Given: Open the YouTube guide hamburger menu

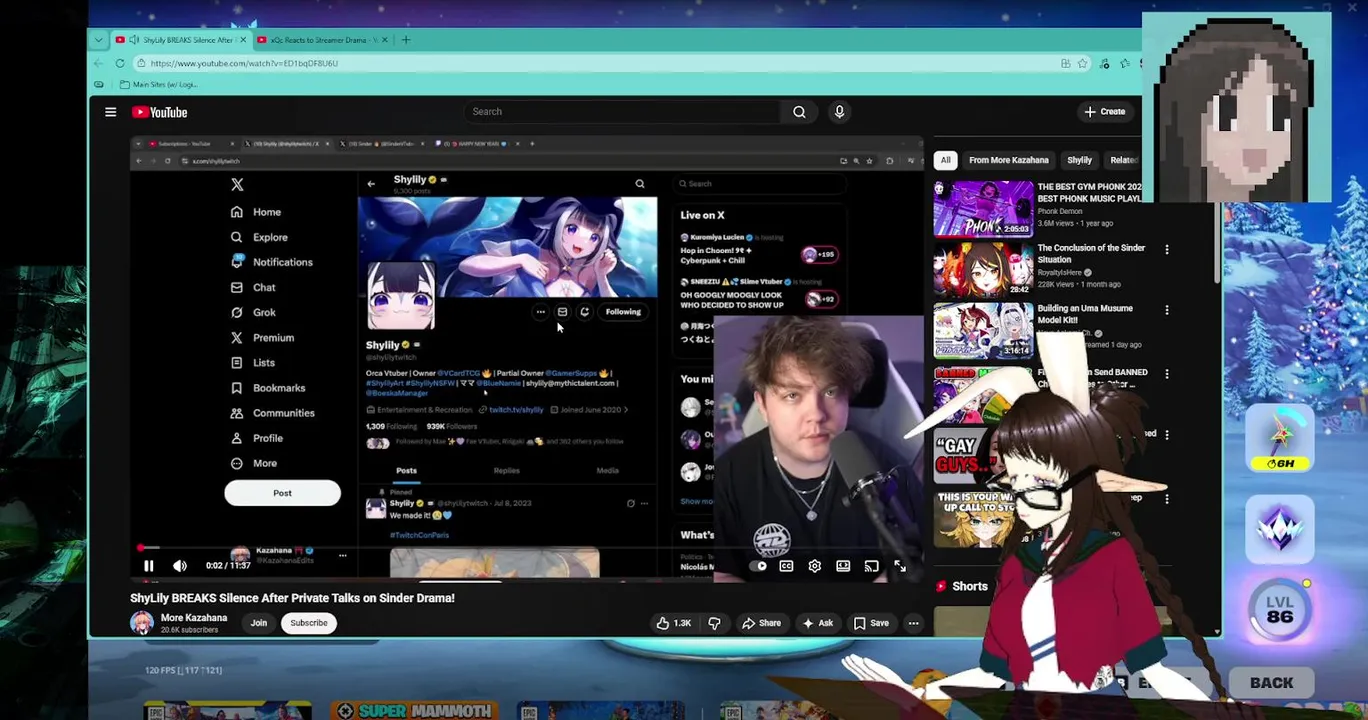Looking at the screenshot, I should click(111, 112).
